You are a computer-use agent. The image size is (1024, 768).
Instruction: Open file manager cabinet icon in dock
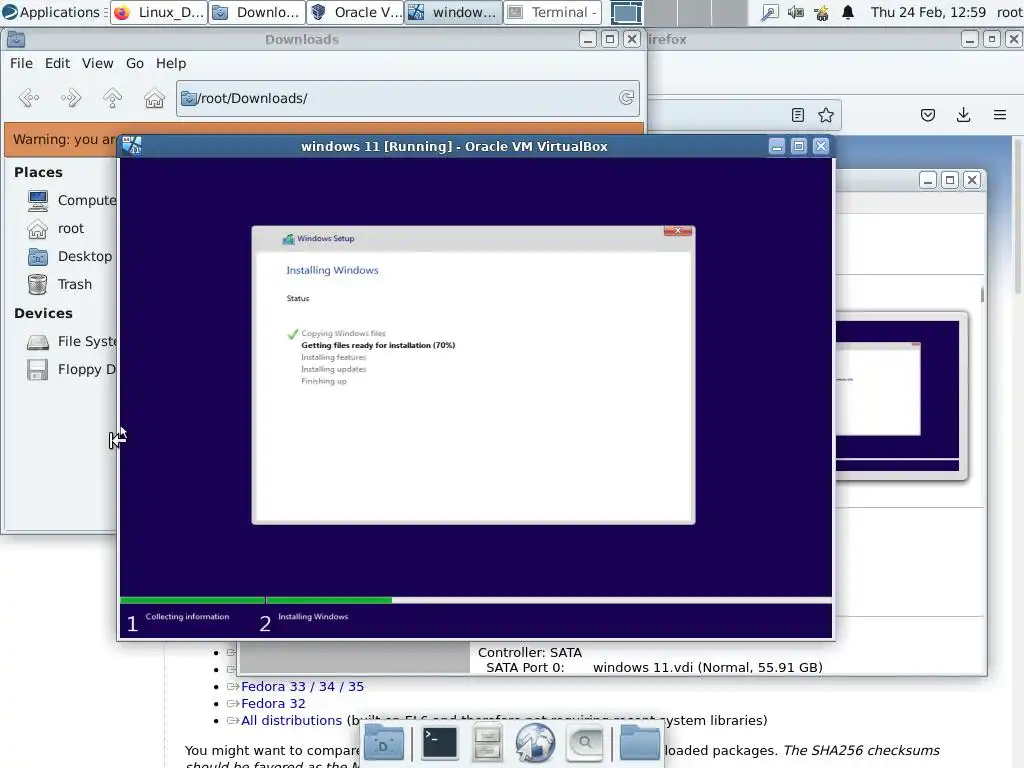click(487, 743)
